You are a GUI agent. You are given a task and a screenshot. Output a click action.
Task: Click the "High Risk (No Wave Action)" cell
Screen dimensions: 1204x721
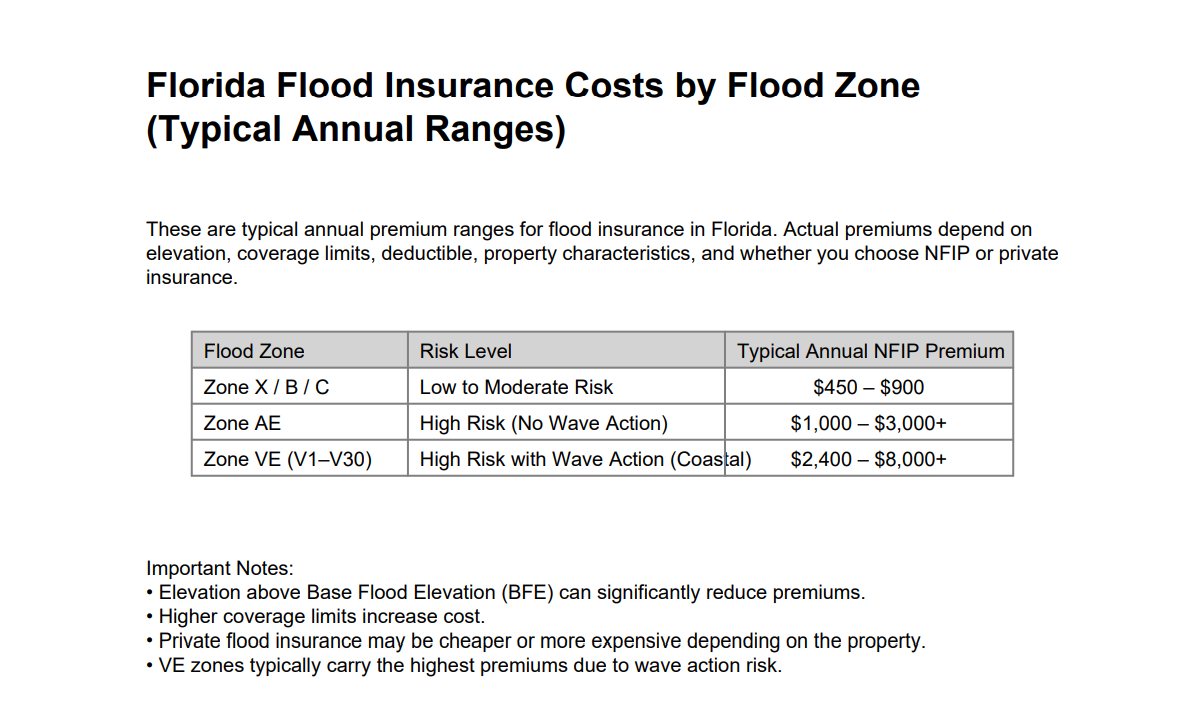tap(543, 423)
